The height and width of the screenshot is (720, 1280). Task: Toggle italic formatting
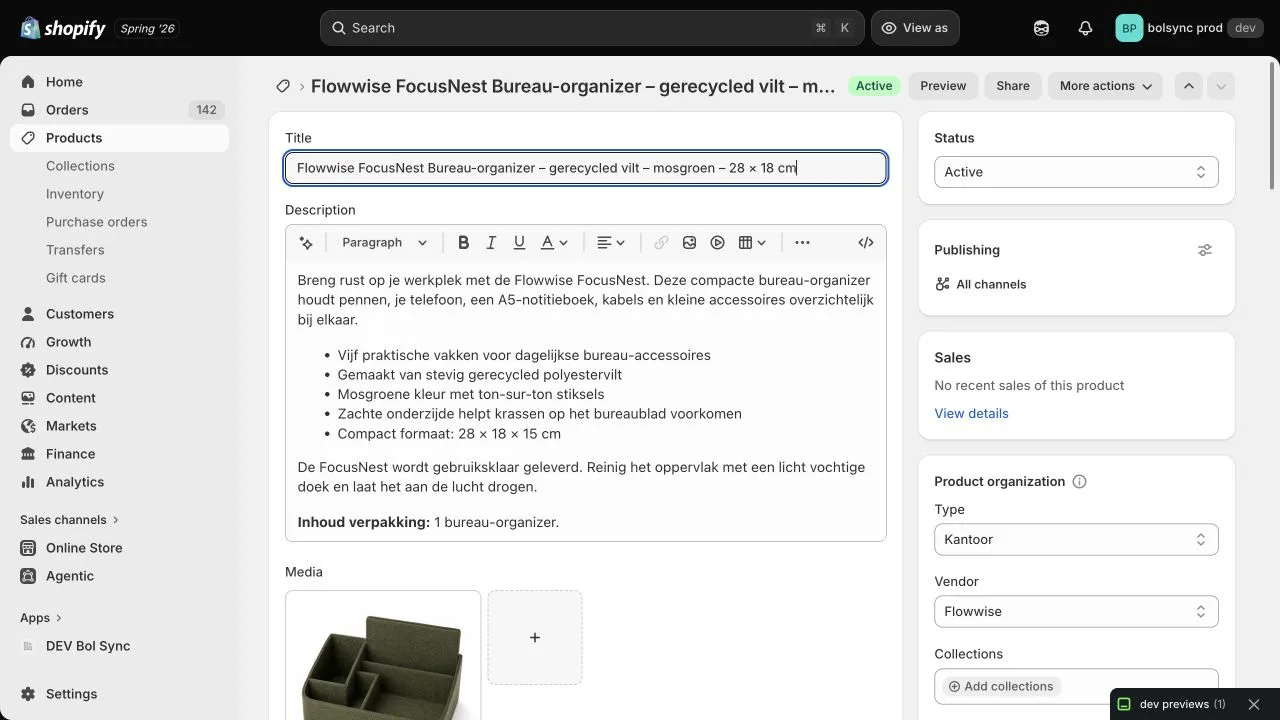coord(491,242)
